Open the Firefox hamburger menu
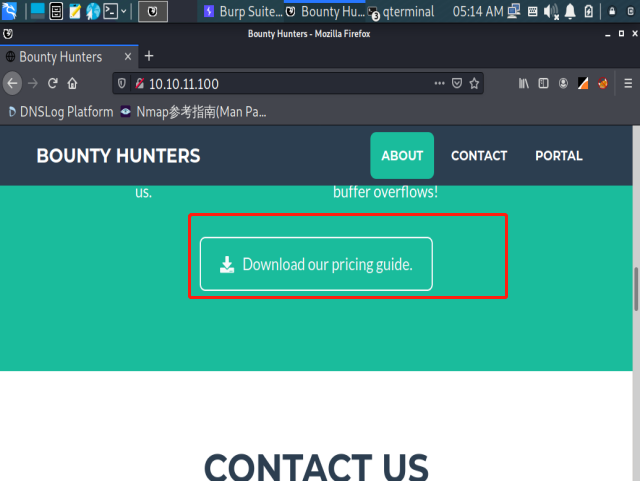The height and width of the screenshot is (481, 640). coord(628,84)
